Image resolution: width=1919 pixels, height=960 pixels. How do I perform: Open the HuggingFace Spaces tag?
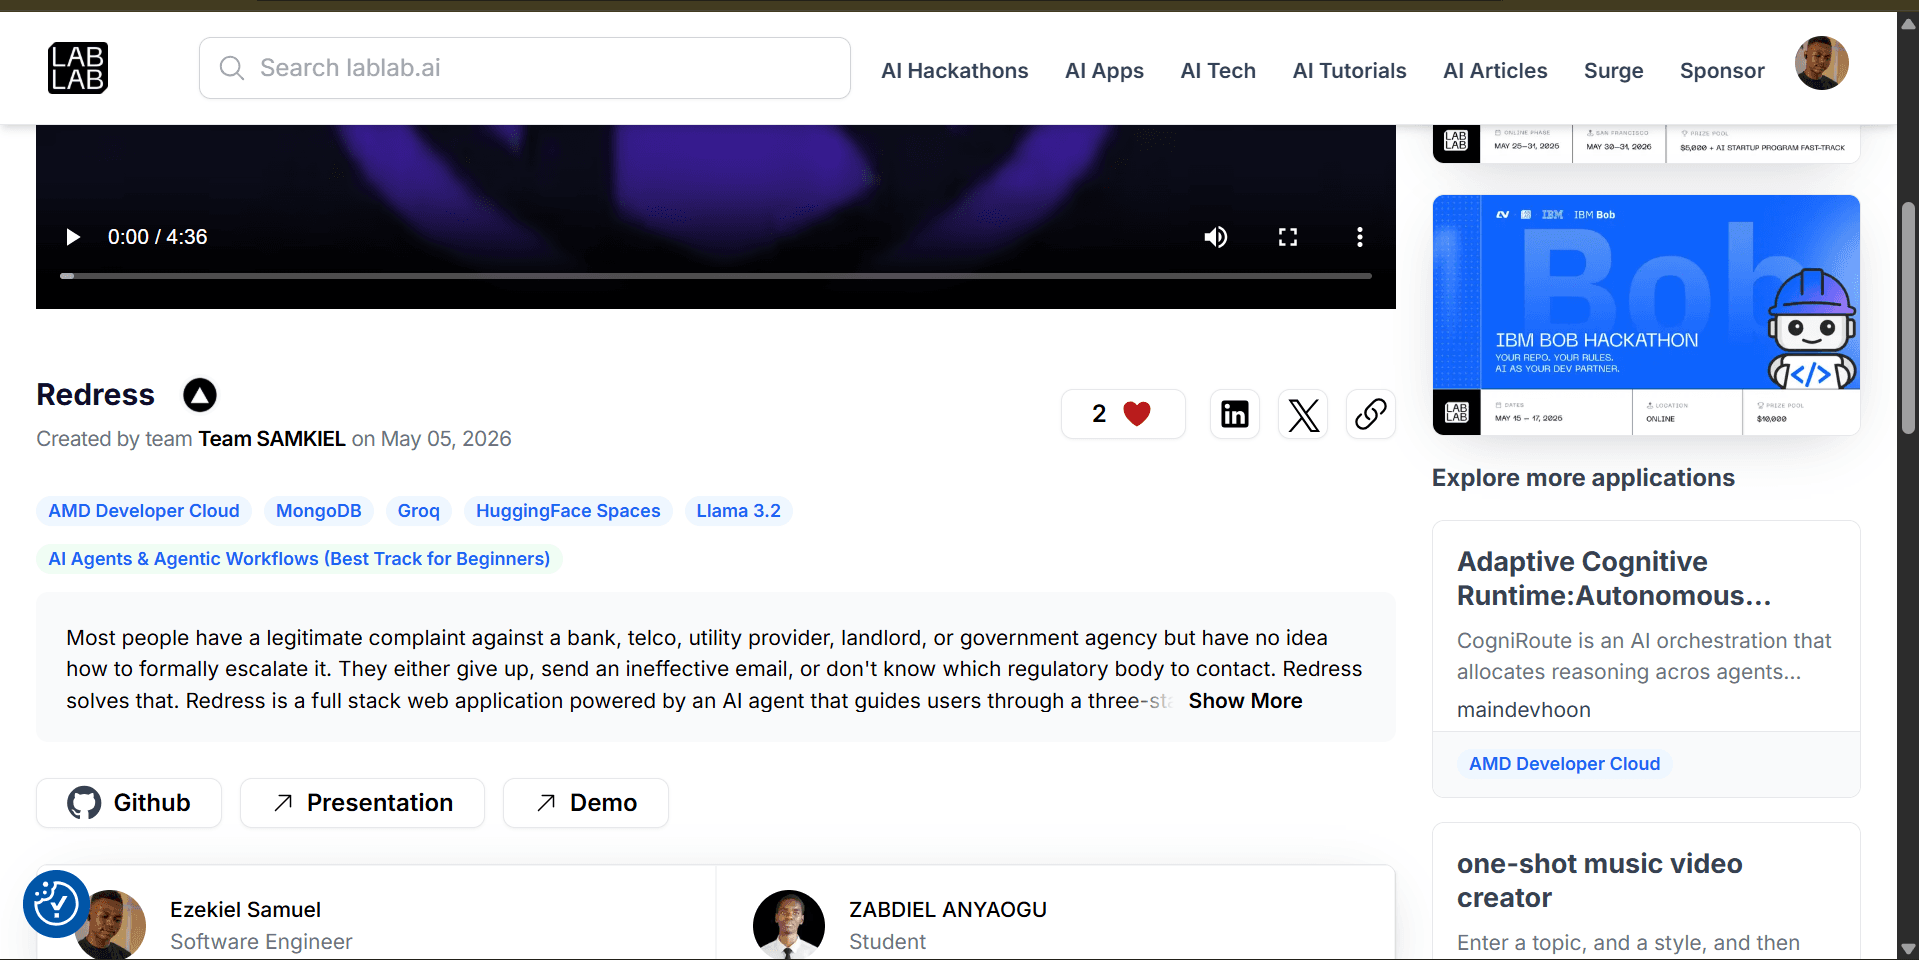coord(568,511)
